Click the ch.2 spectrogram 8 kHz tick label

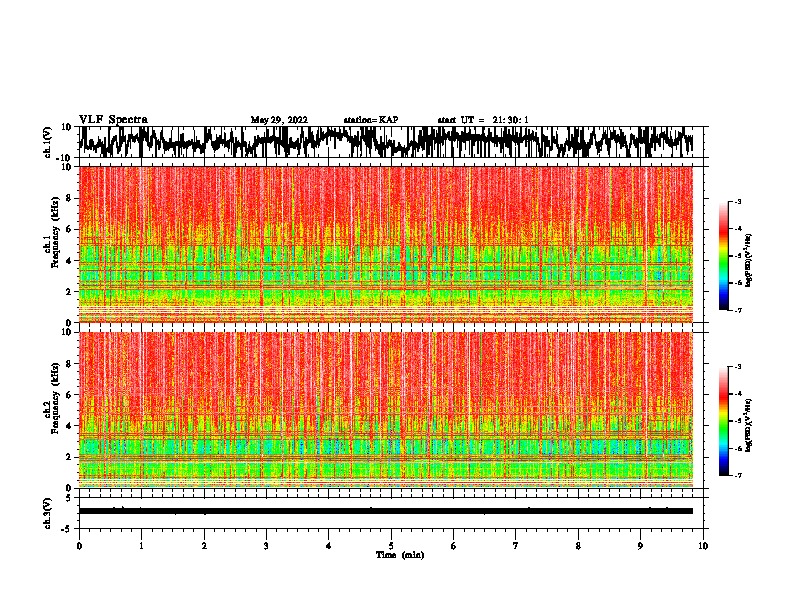70,364
